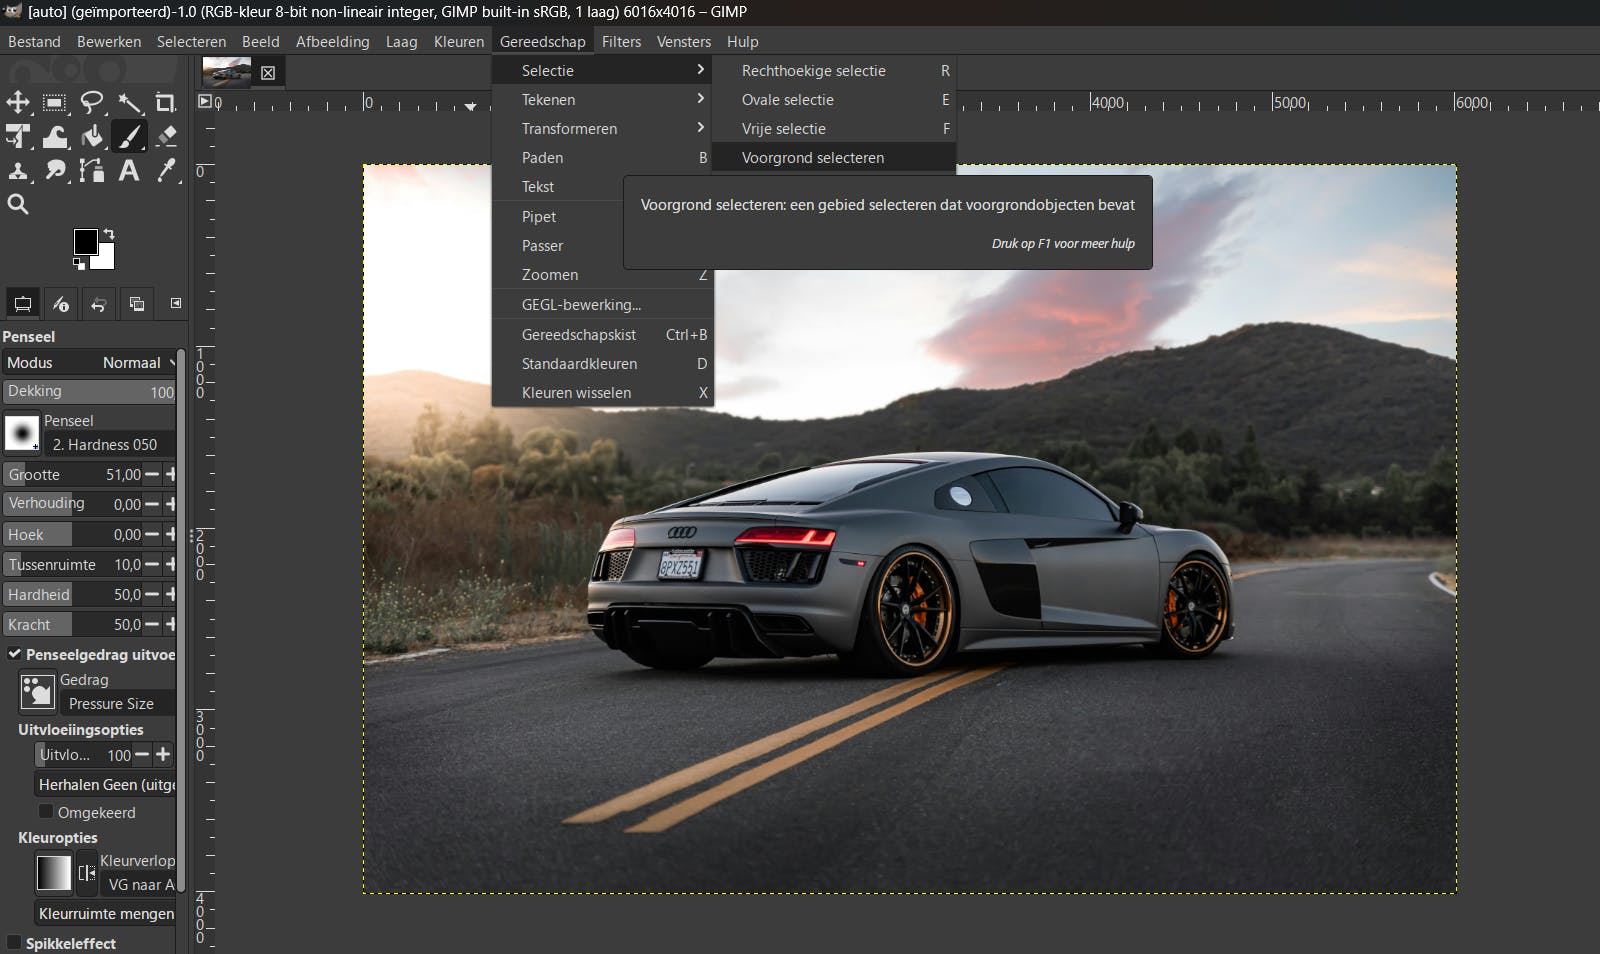Select the Fuzzy Select magic wand tool
Viewport: 1600px width, 954px height.
[129, 102]
